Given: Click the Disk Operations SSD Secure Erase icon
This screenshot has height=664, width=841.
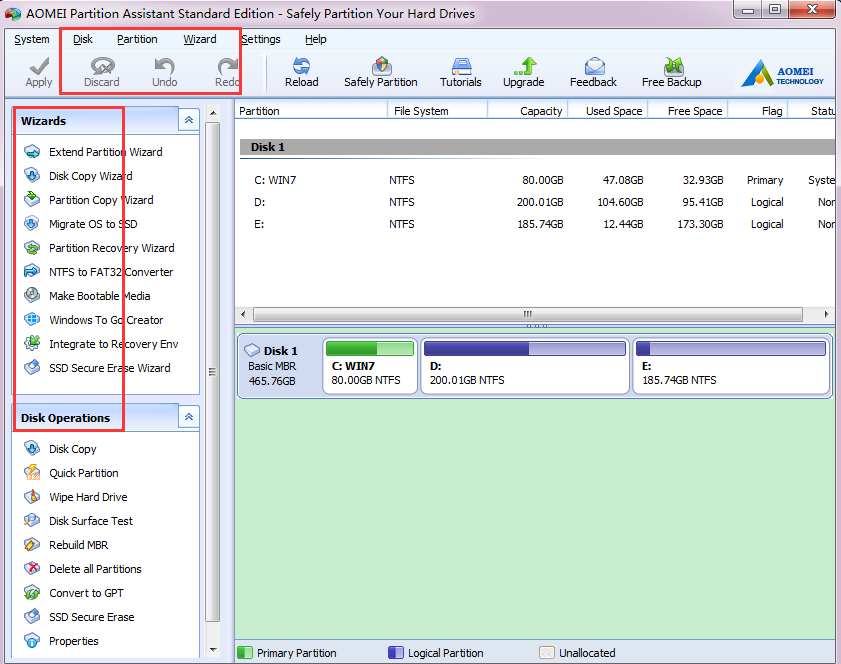Looking at the screenshot, I should point(32,616).
